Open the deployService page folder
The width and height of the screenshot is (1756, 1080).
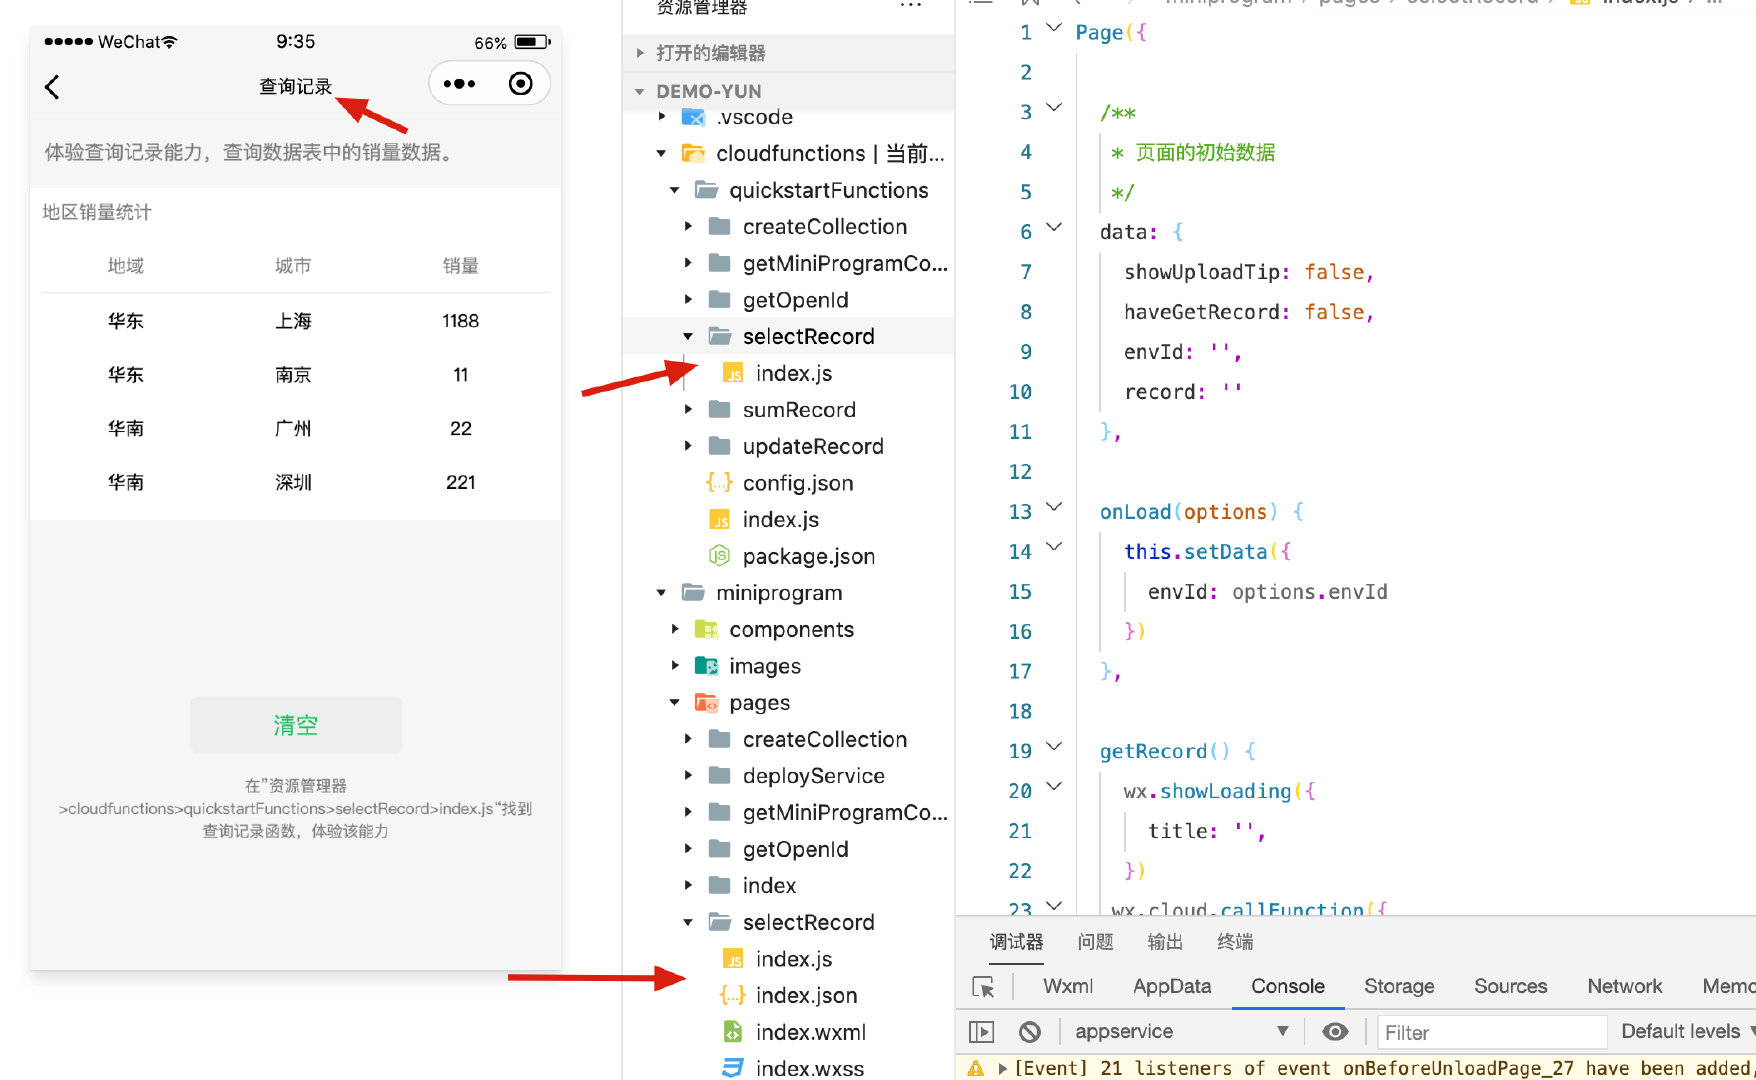pos(814,776)
